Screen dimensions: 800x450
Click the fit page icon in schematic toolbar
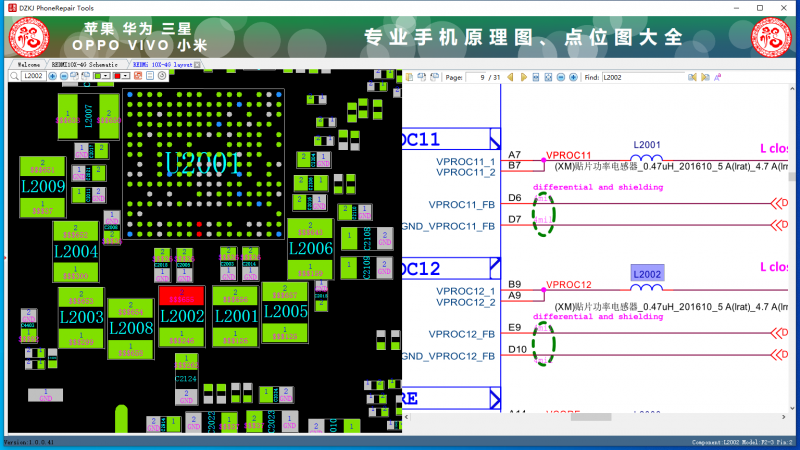548,77
